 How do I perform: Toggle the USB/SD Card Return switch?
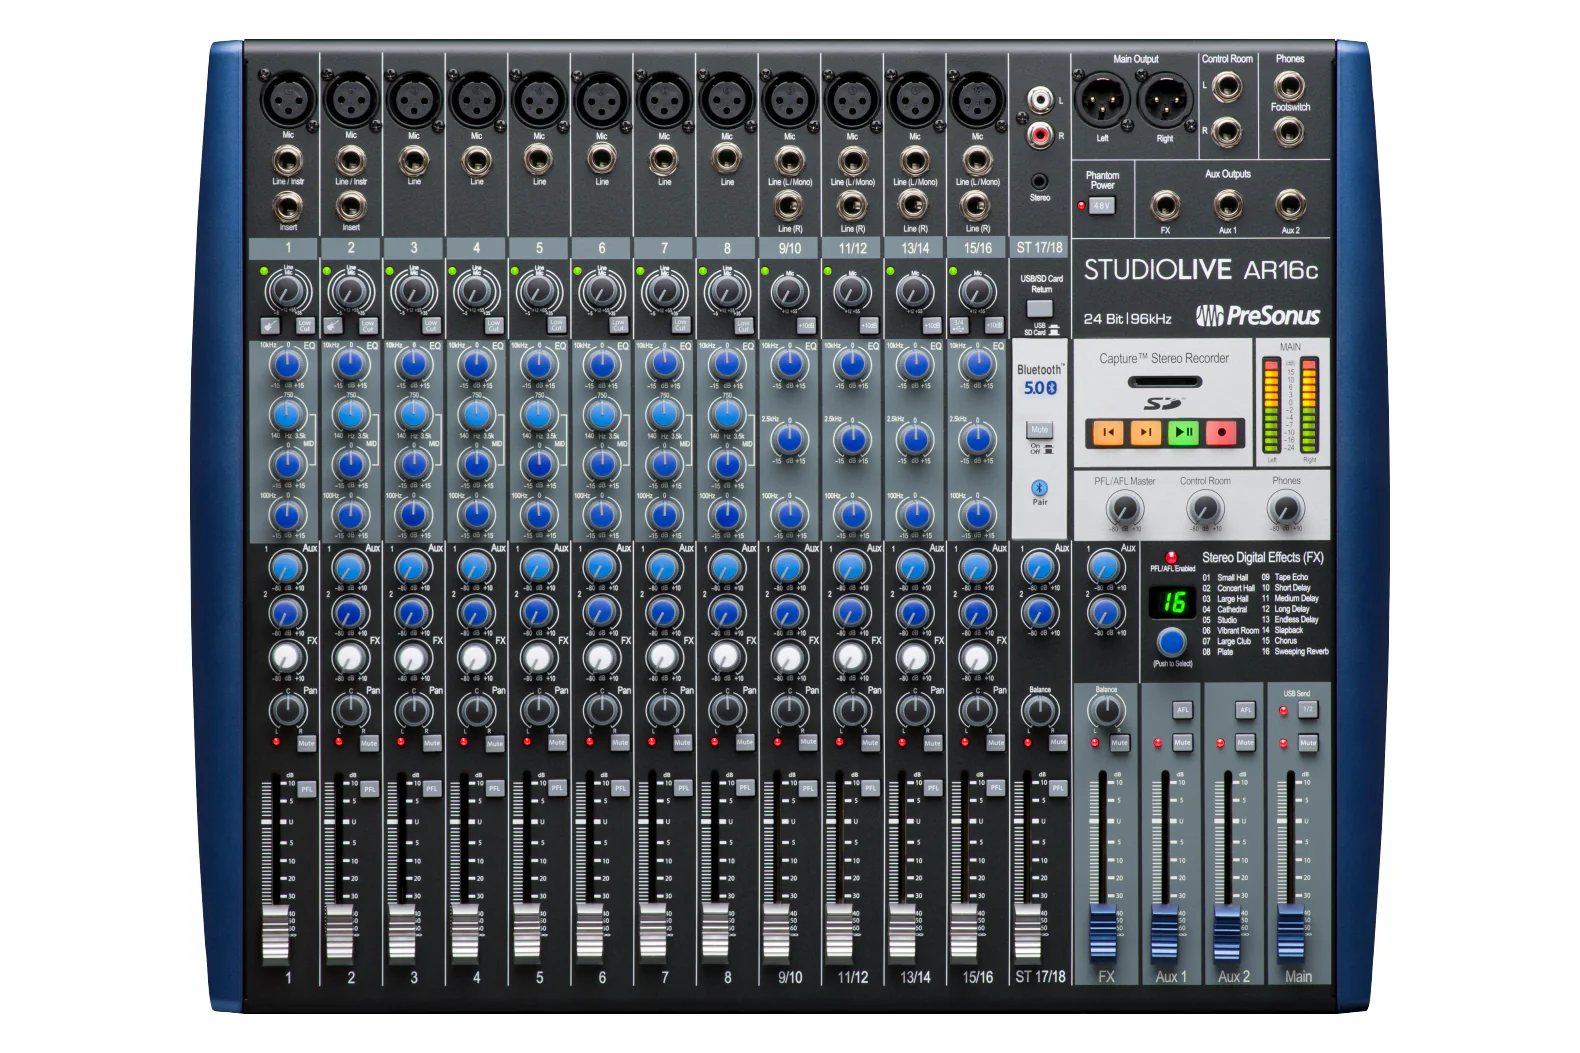point(1040,308)
